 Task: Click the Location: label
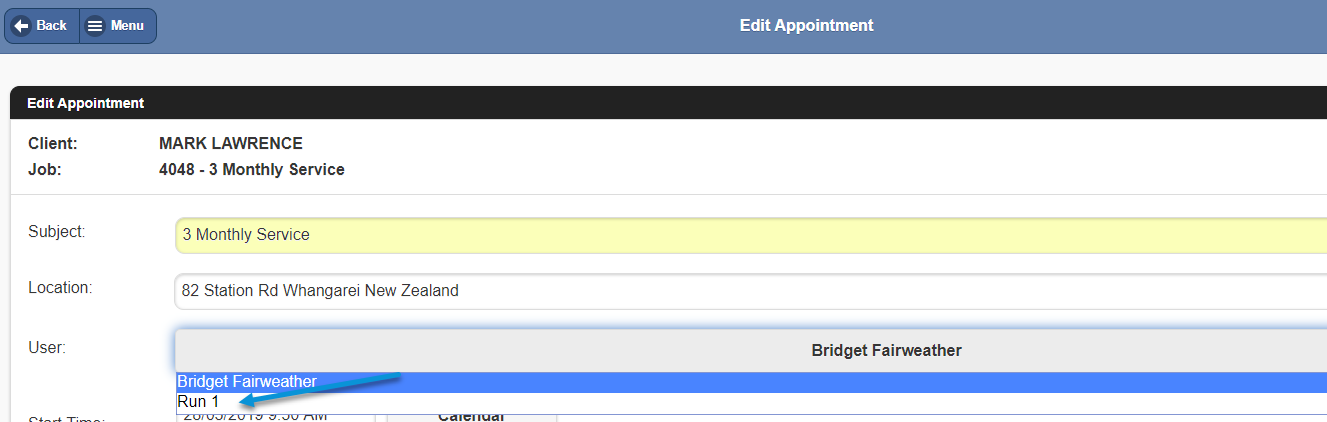click(x=60, y=288)
